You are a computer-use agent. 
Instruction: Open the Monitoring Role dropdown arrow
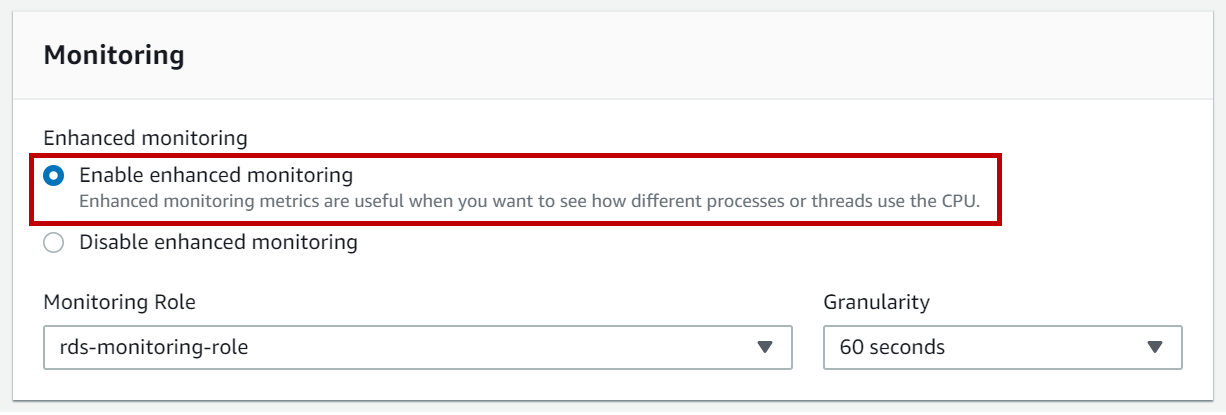[x=765, y=348]
